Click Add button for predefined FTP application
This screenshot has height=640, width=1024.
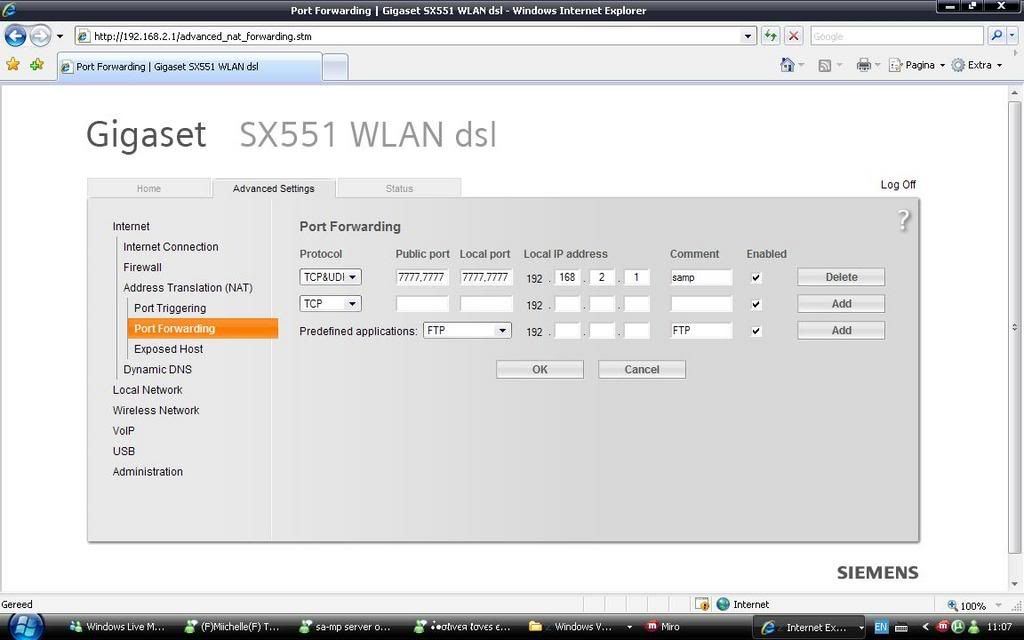[x=841, y=330]
